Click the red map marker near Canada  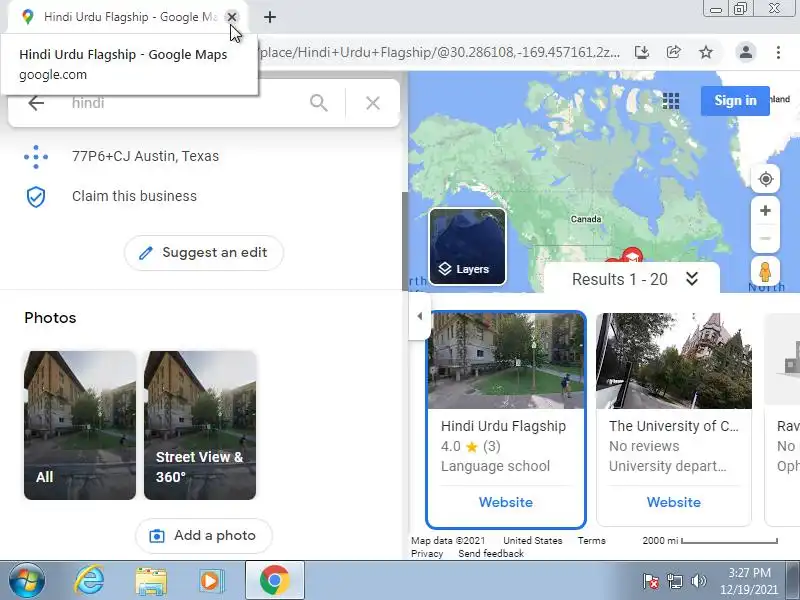(x=633, y=255)
